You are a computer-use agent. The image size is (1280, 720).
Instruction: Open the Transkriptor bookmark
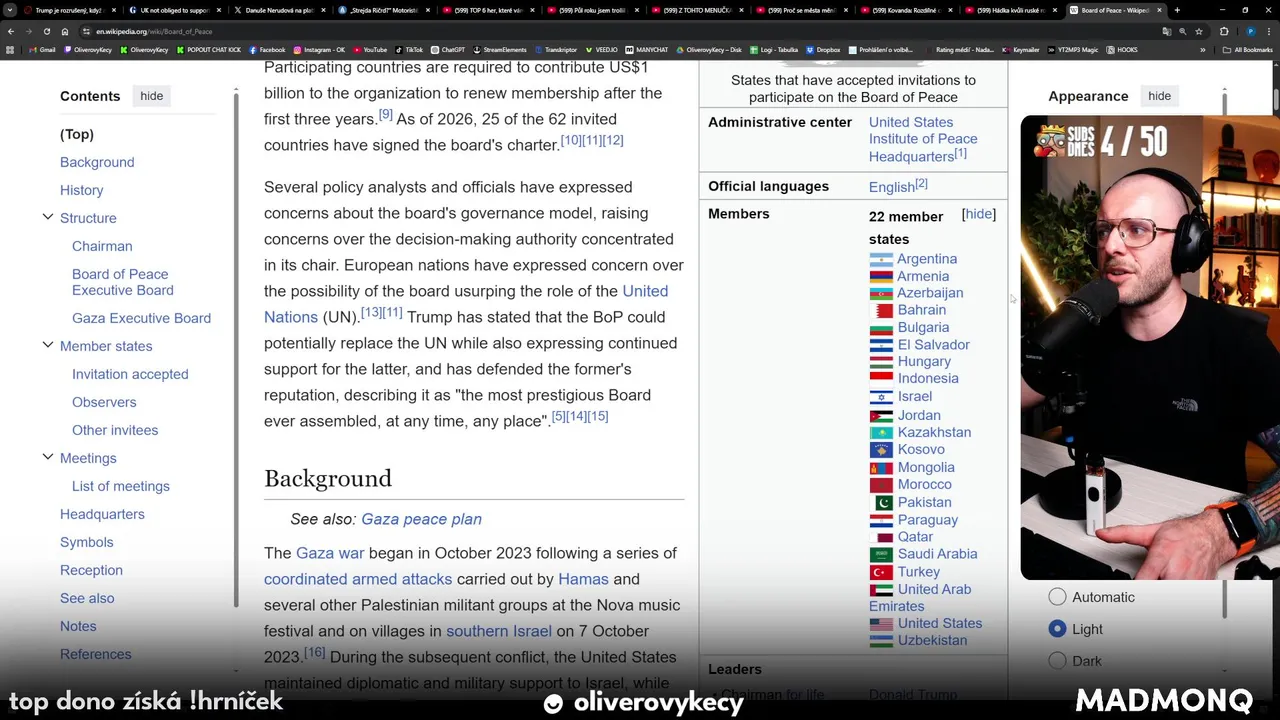[557, 49]
